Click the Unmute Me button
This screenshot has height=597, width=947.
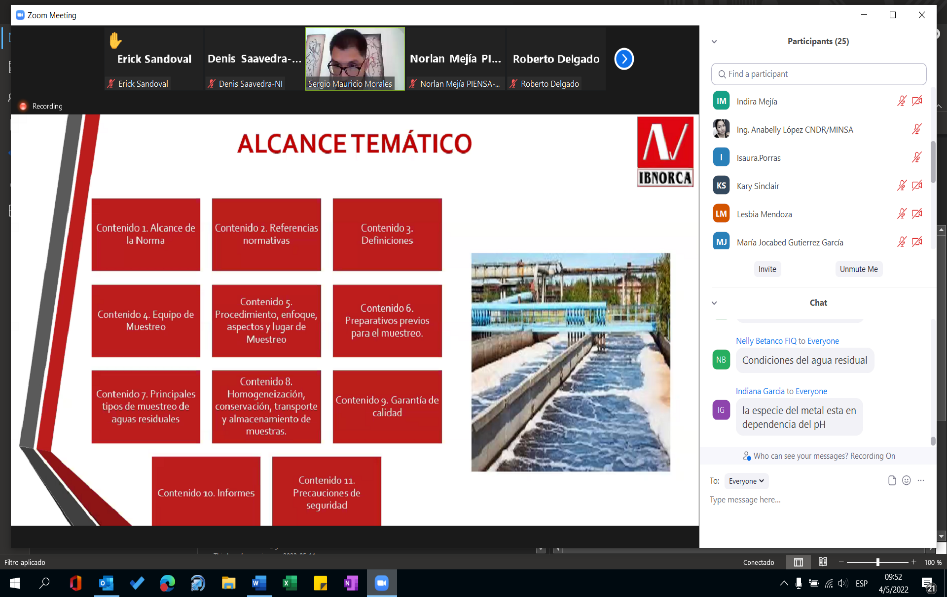click(858, 269)
